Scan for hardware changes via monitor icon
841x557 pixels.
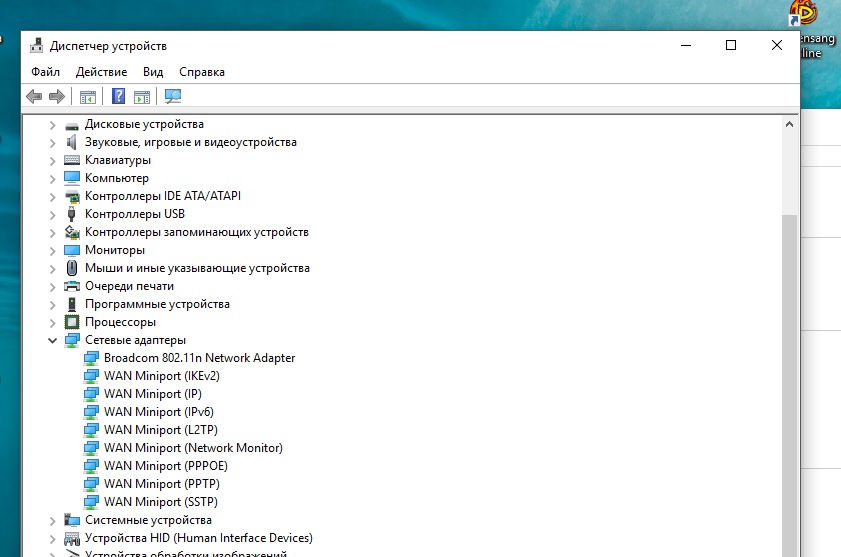[173, 97]
